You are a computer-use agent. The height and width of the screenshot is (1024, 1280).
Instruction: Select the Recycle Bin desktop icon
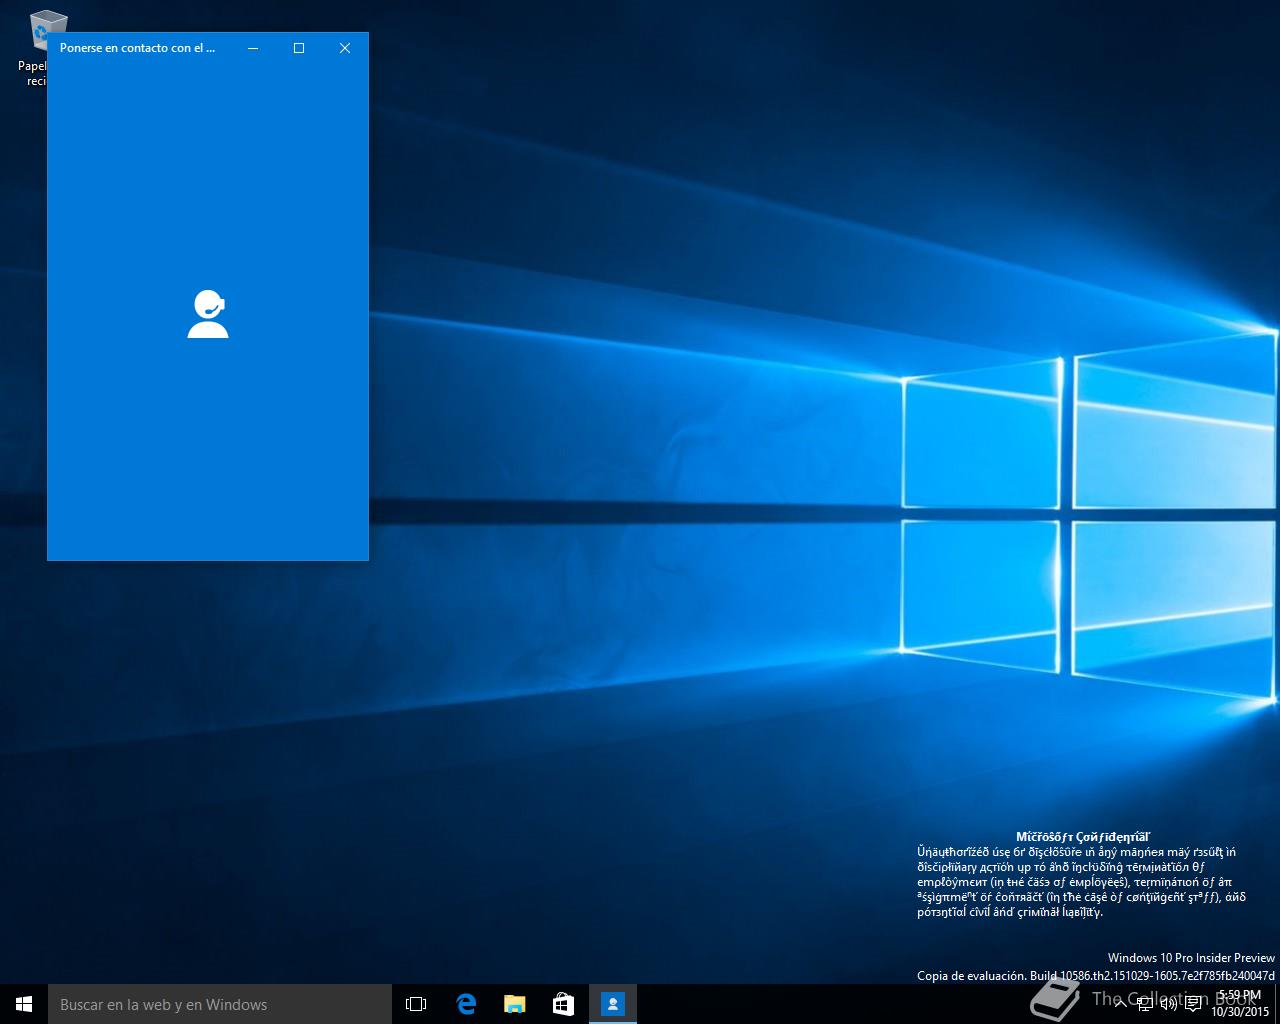(36, 48)
